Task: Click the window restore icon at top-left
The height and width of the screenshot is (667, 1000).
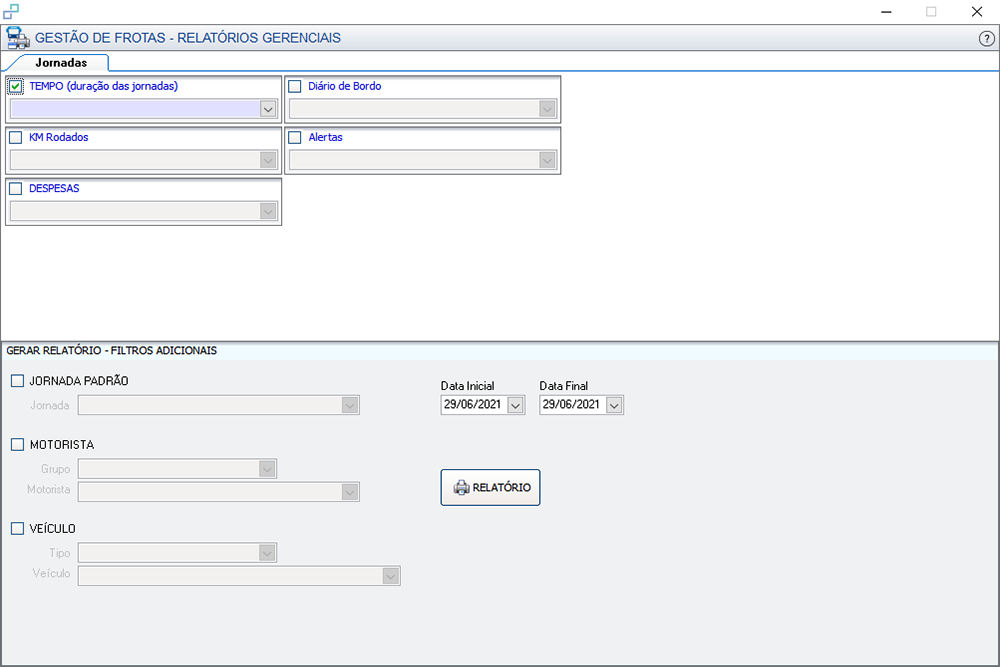Action: (11, 11)
